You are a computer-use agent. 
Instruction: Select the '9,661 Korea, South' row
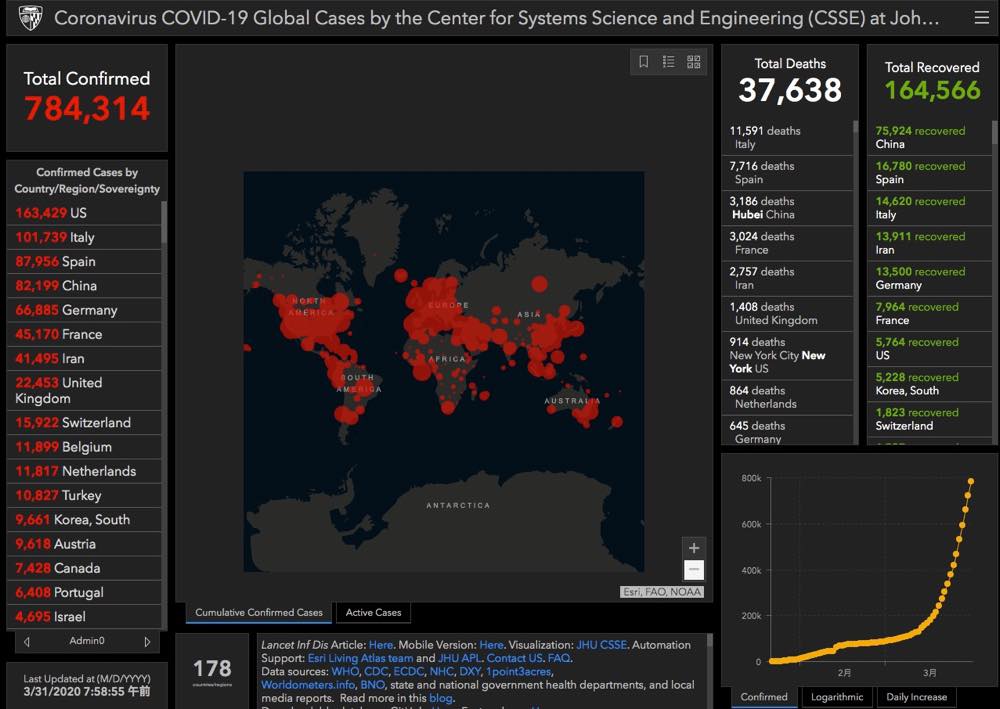coord(84,520)
